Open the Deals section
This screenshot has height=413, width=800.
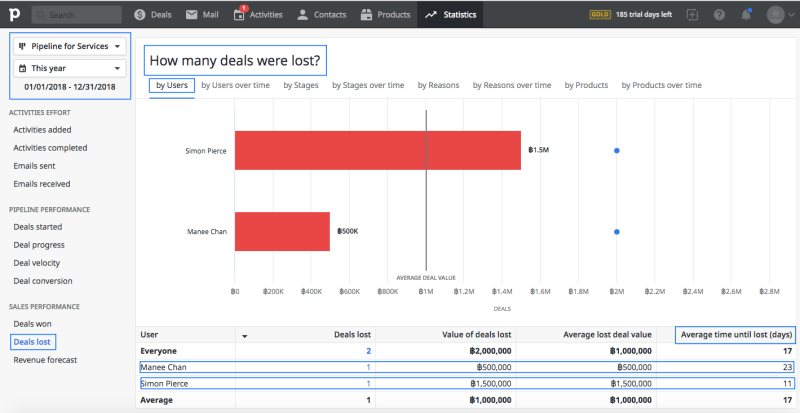pyautogui.click(x=153, y=15)
